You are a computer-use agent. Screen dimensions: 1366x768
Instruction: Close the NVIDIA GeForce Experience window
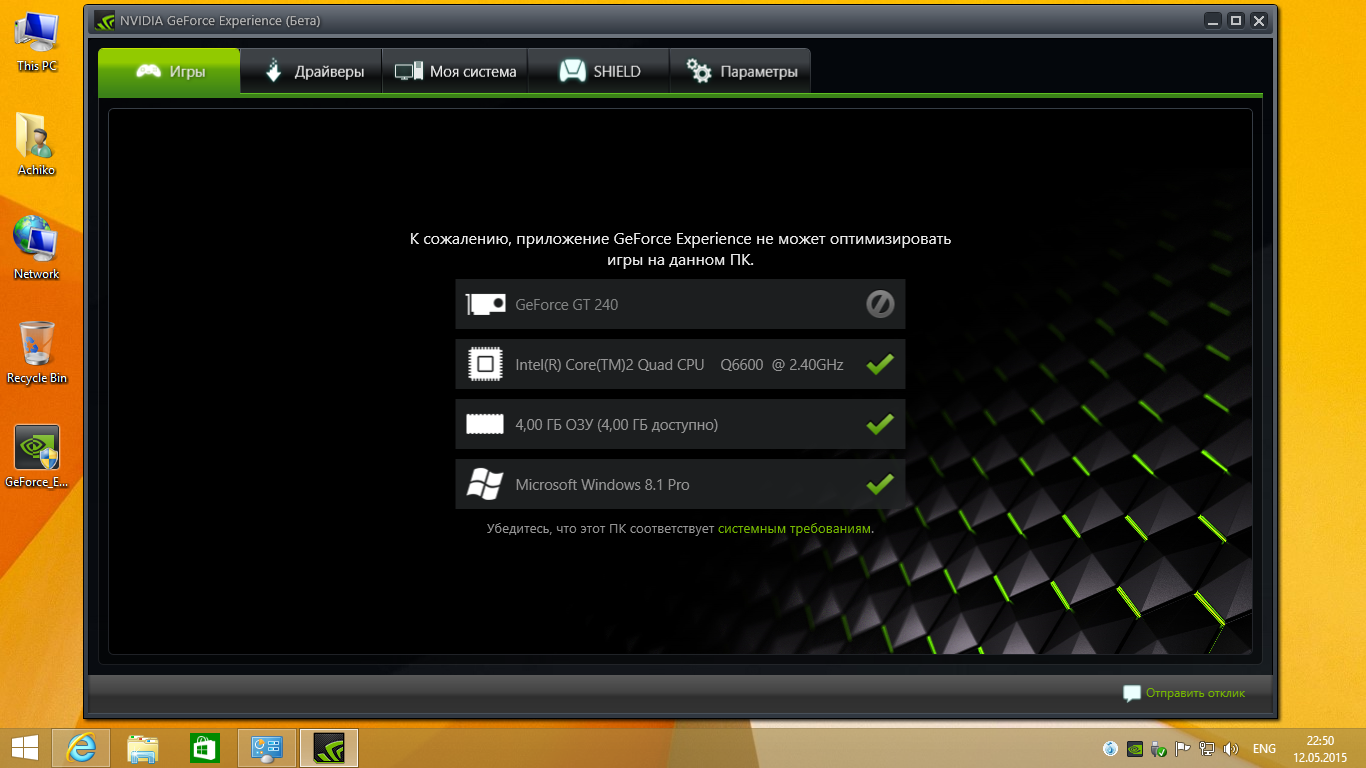[x=1259, y=20]
